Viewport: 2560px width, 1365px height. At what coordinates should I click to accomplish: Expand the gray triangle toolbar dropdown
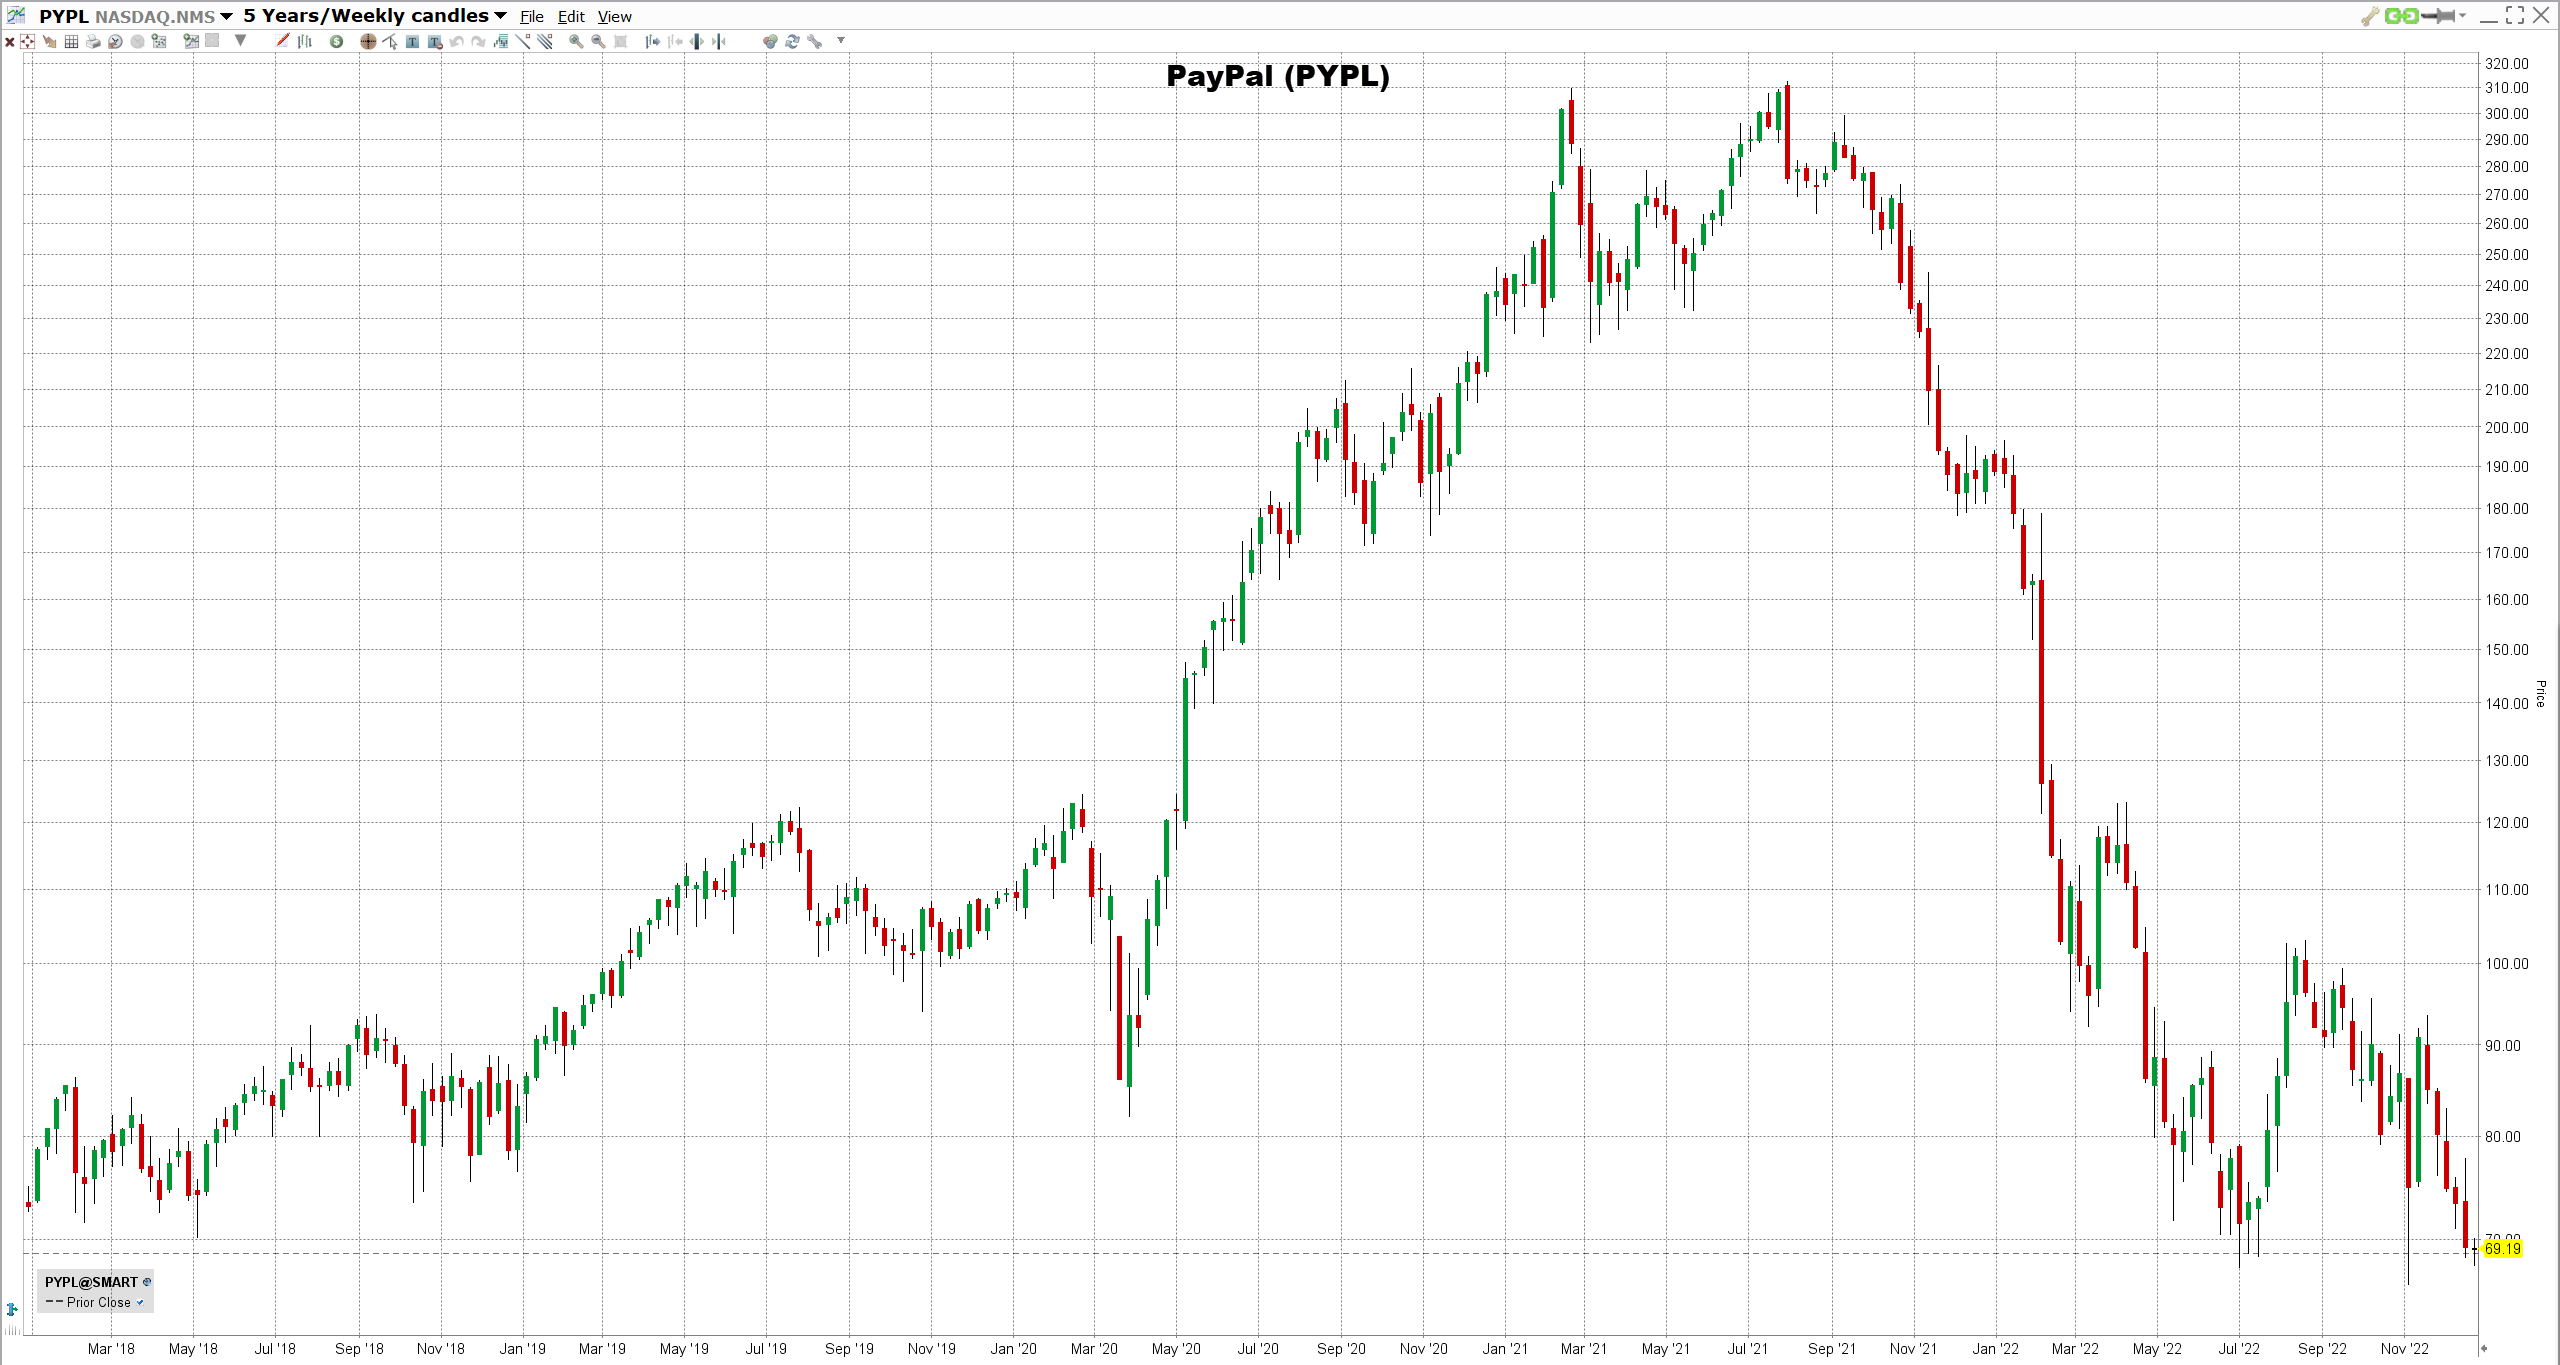[240, 40]
